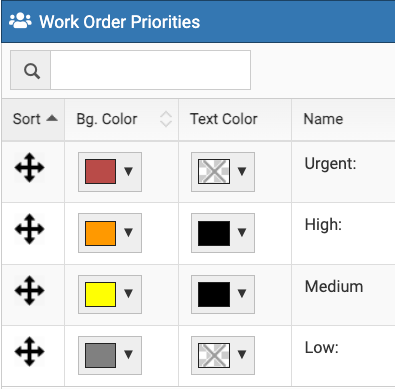The width and height of the screenshot is (395, 389).
Task: Open the red background color dropdown for Urgent
Action: click(110, 172)
